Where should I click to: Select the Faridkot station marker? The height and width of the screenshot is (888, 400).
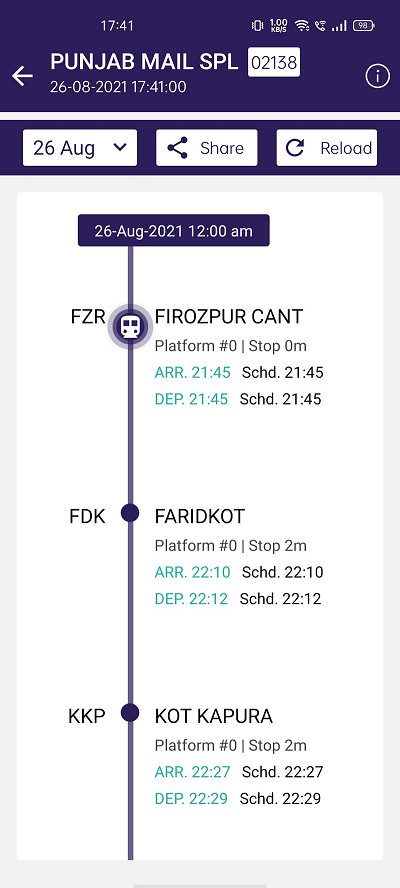click(130, 513)
